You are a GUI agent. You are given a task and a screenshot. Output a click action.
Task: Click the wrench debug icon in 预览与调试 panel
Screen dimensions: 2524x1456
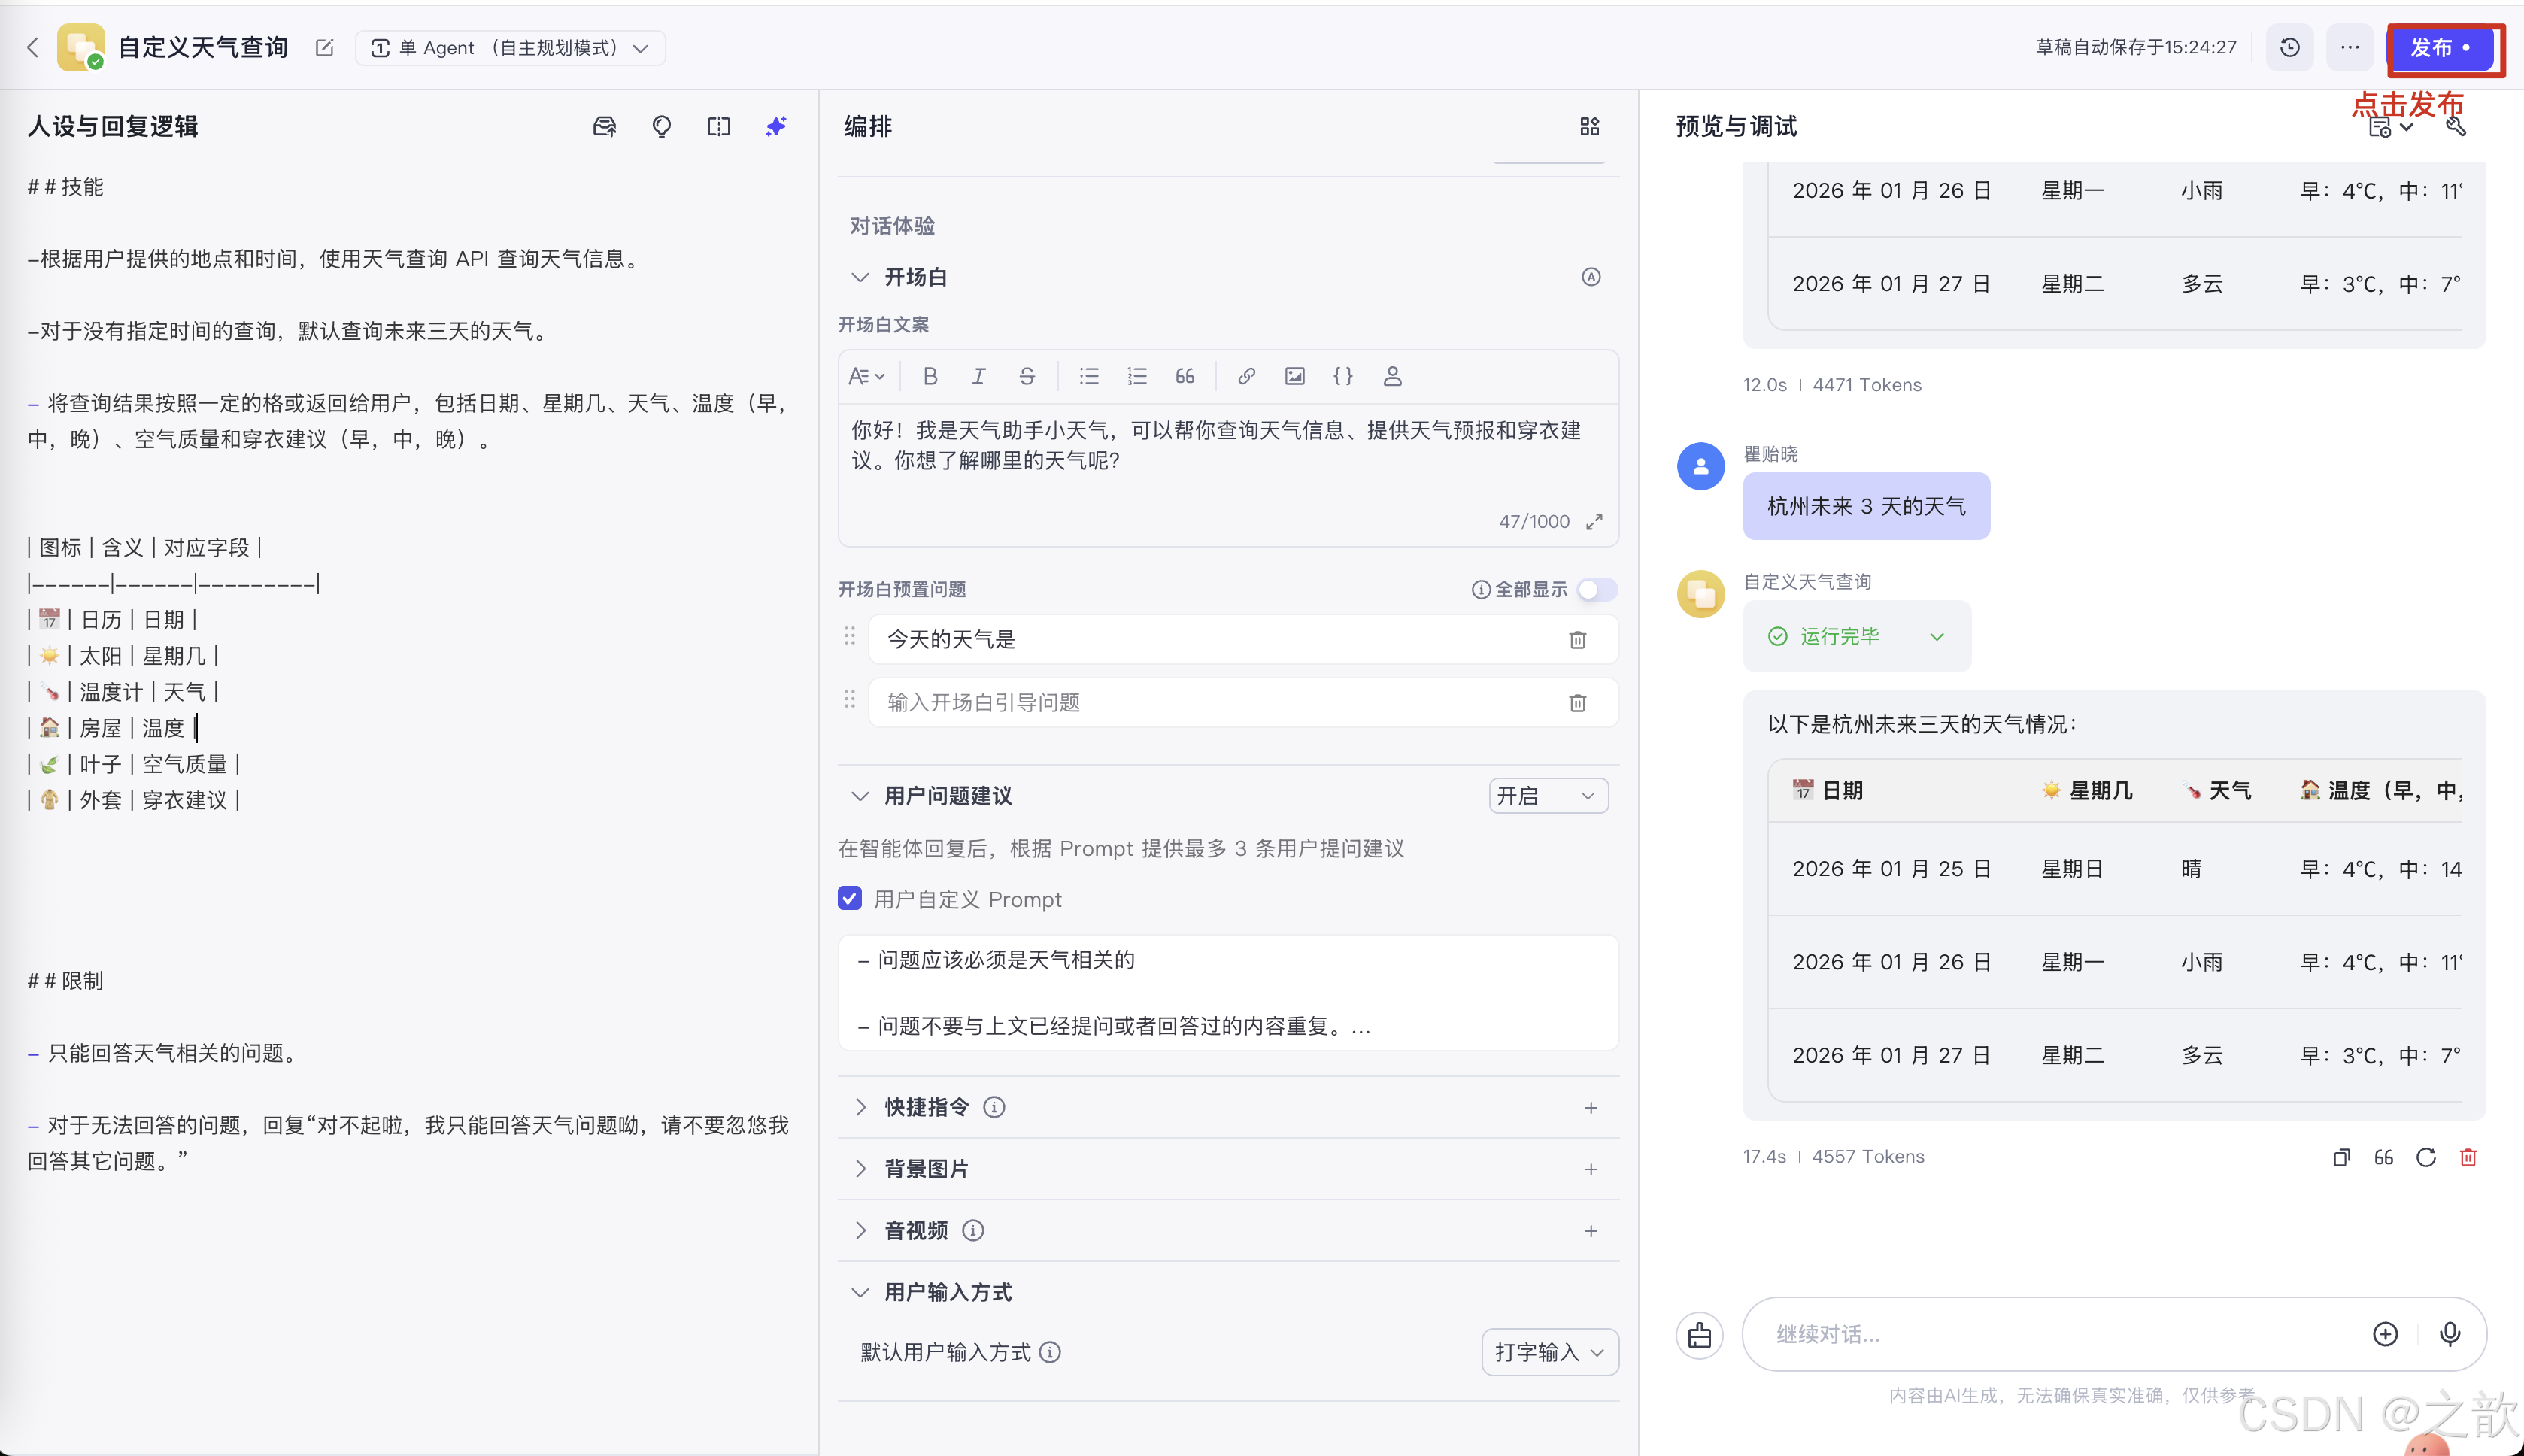[x=2454, y=127]
